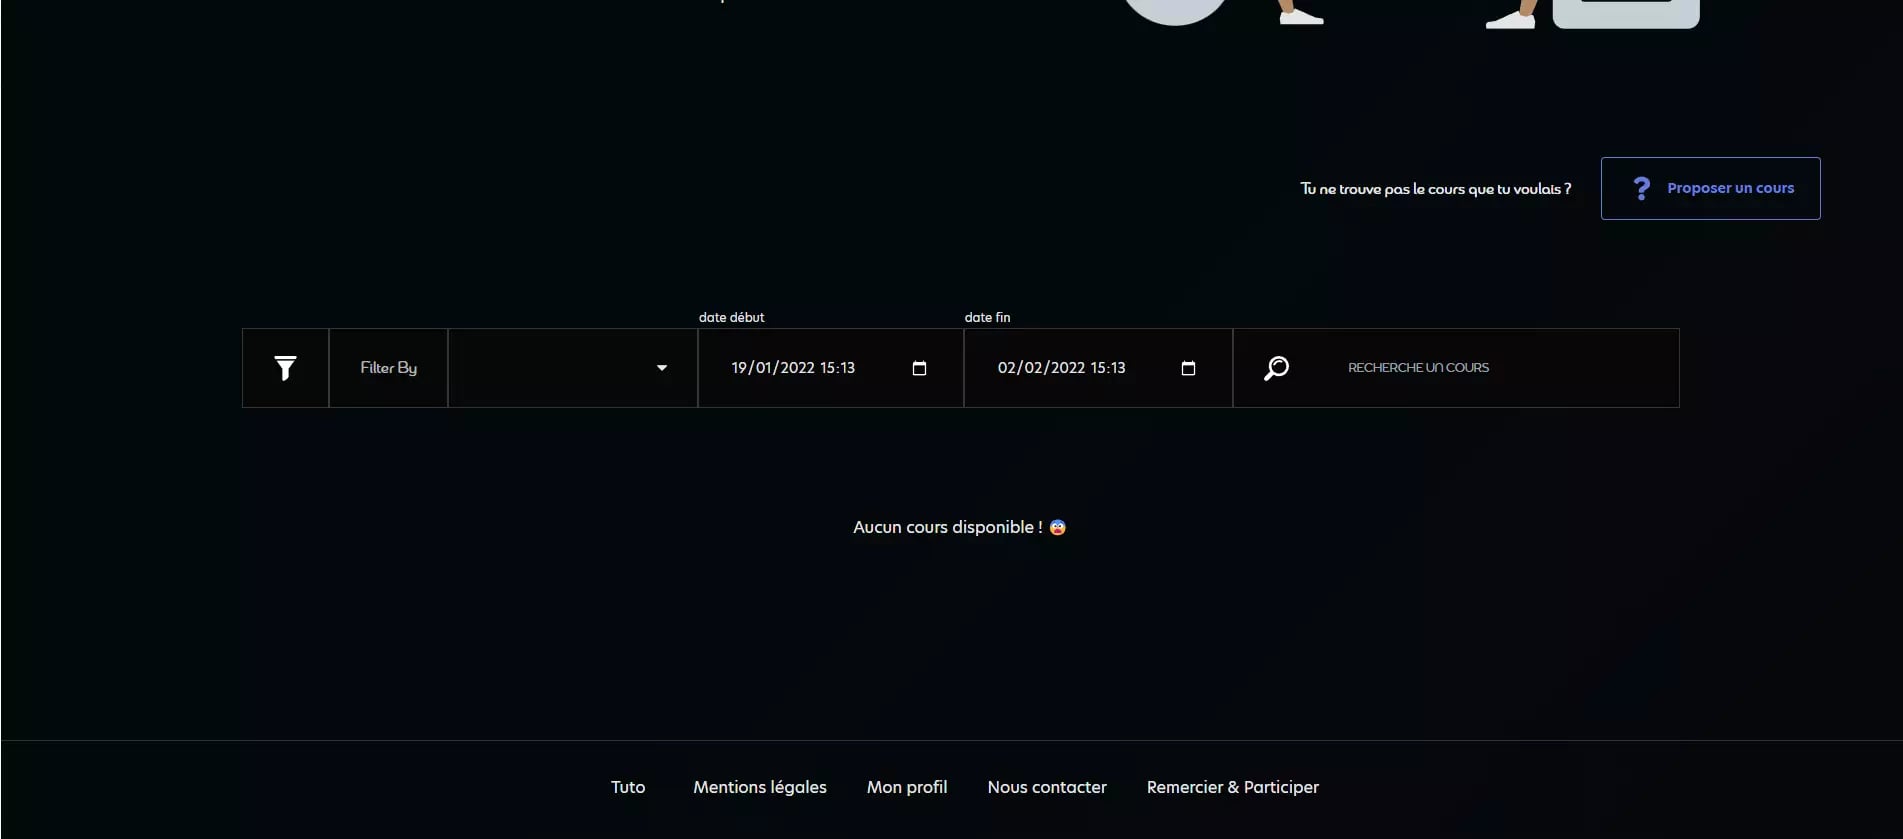Screen dimensions: 1903x839
Task: Click the magnifying glass search icon
Action: pos(1276,368)
